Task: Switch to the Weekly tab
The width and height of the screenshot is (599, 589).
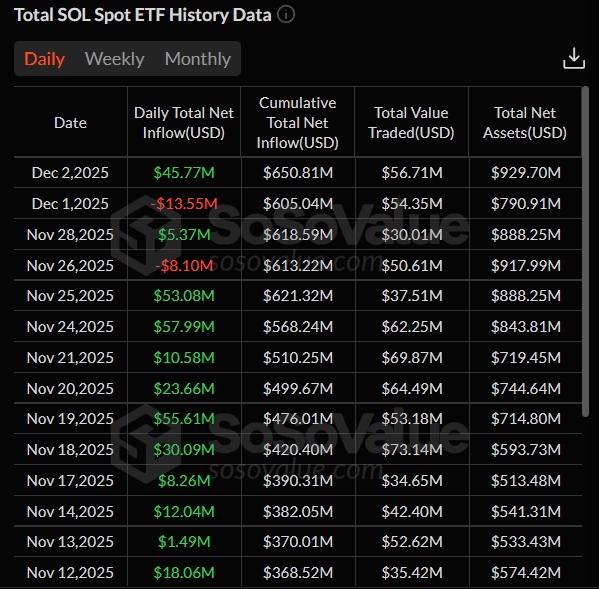Action: [x=115, y=59]
